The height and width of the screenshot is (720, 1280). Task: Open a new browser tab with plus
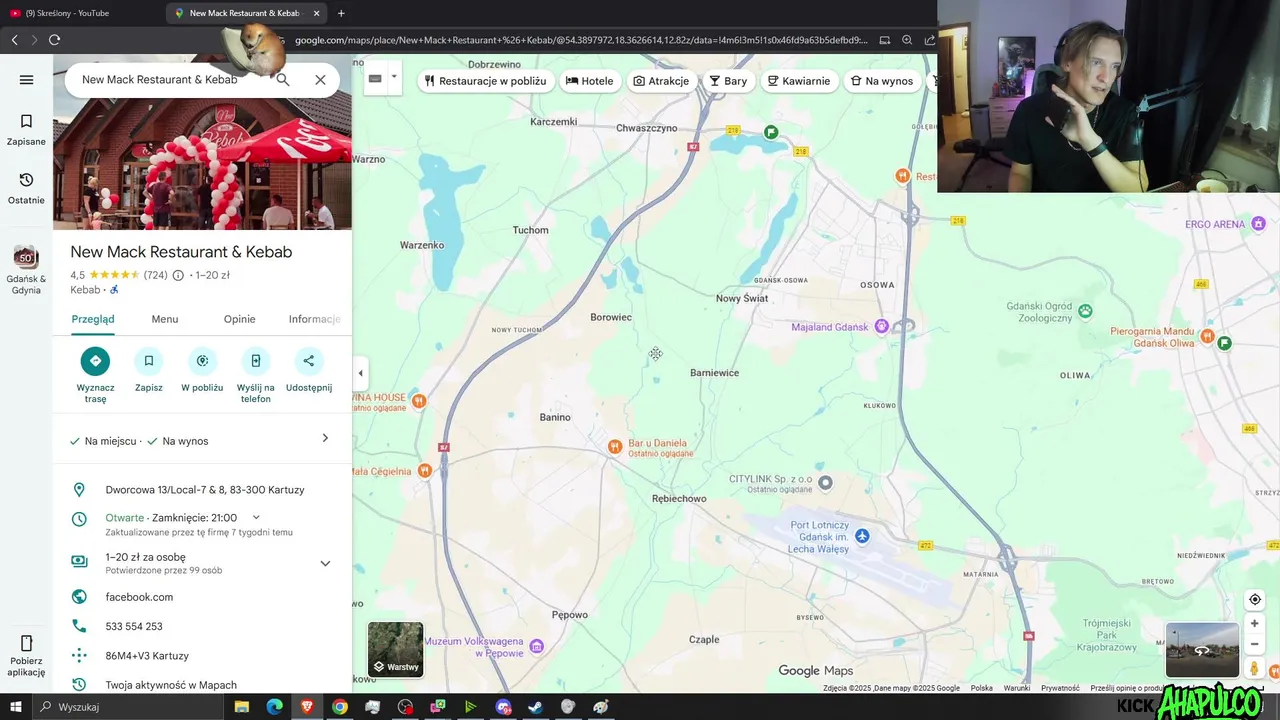341,13
